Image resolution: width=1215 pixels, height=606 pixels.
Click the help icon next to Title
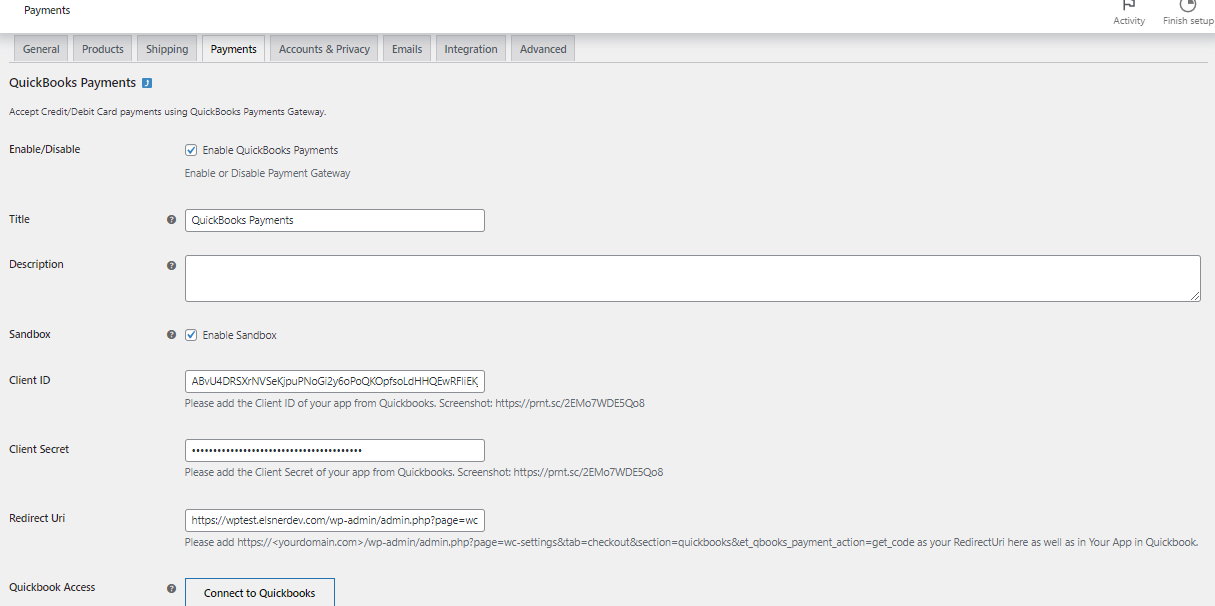pyautogui.click(x=171, y=220)
